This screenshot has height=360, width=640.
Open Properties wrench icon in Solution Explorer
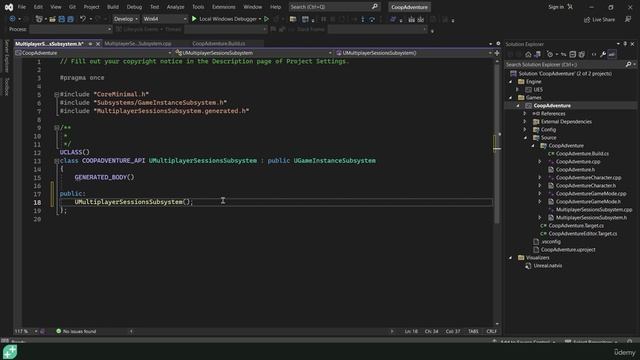tap(603, 54)
